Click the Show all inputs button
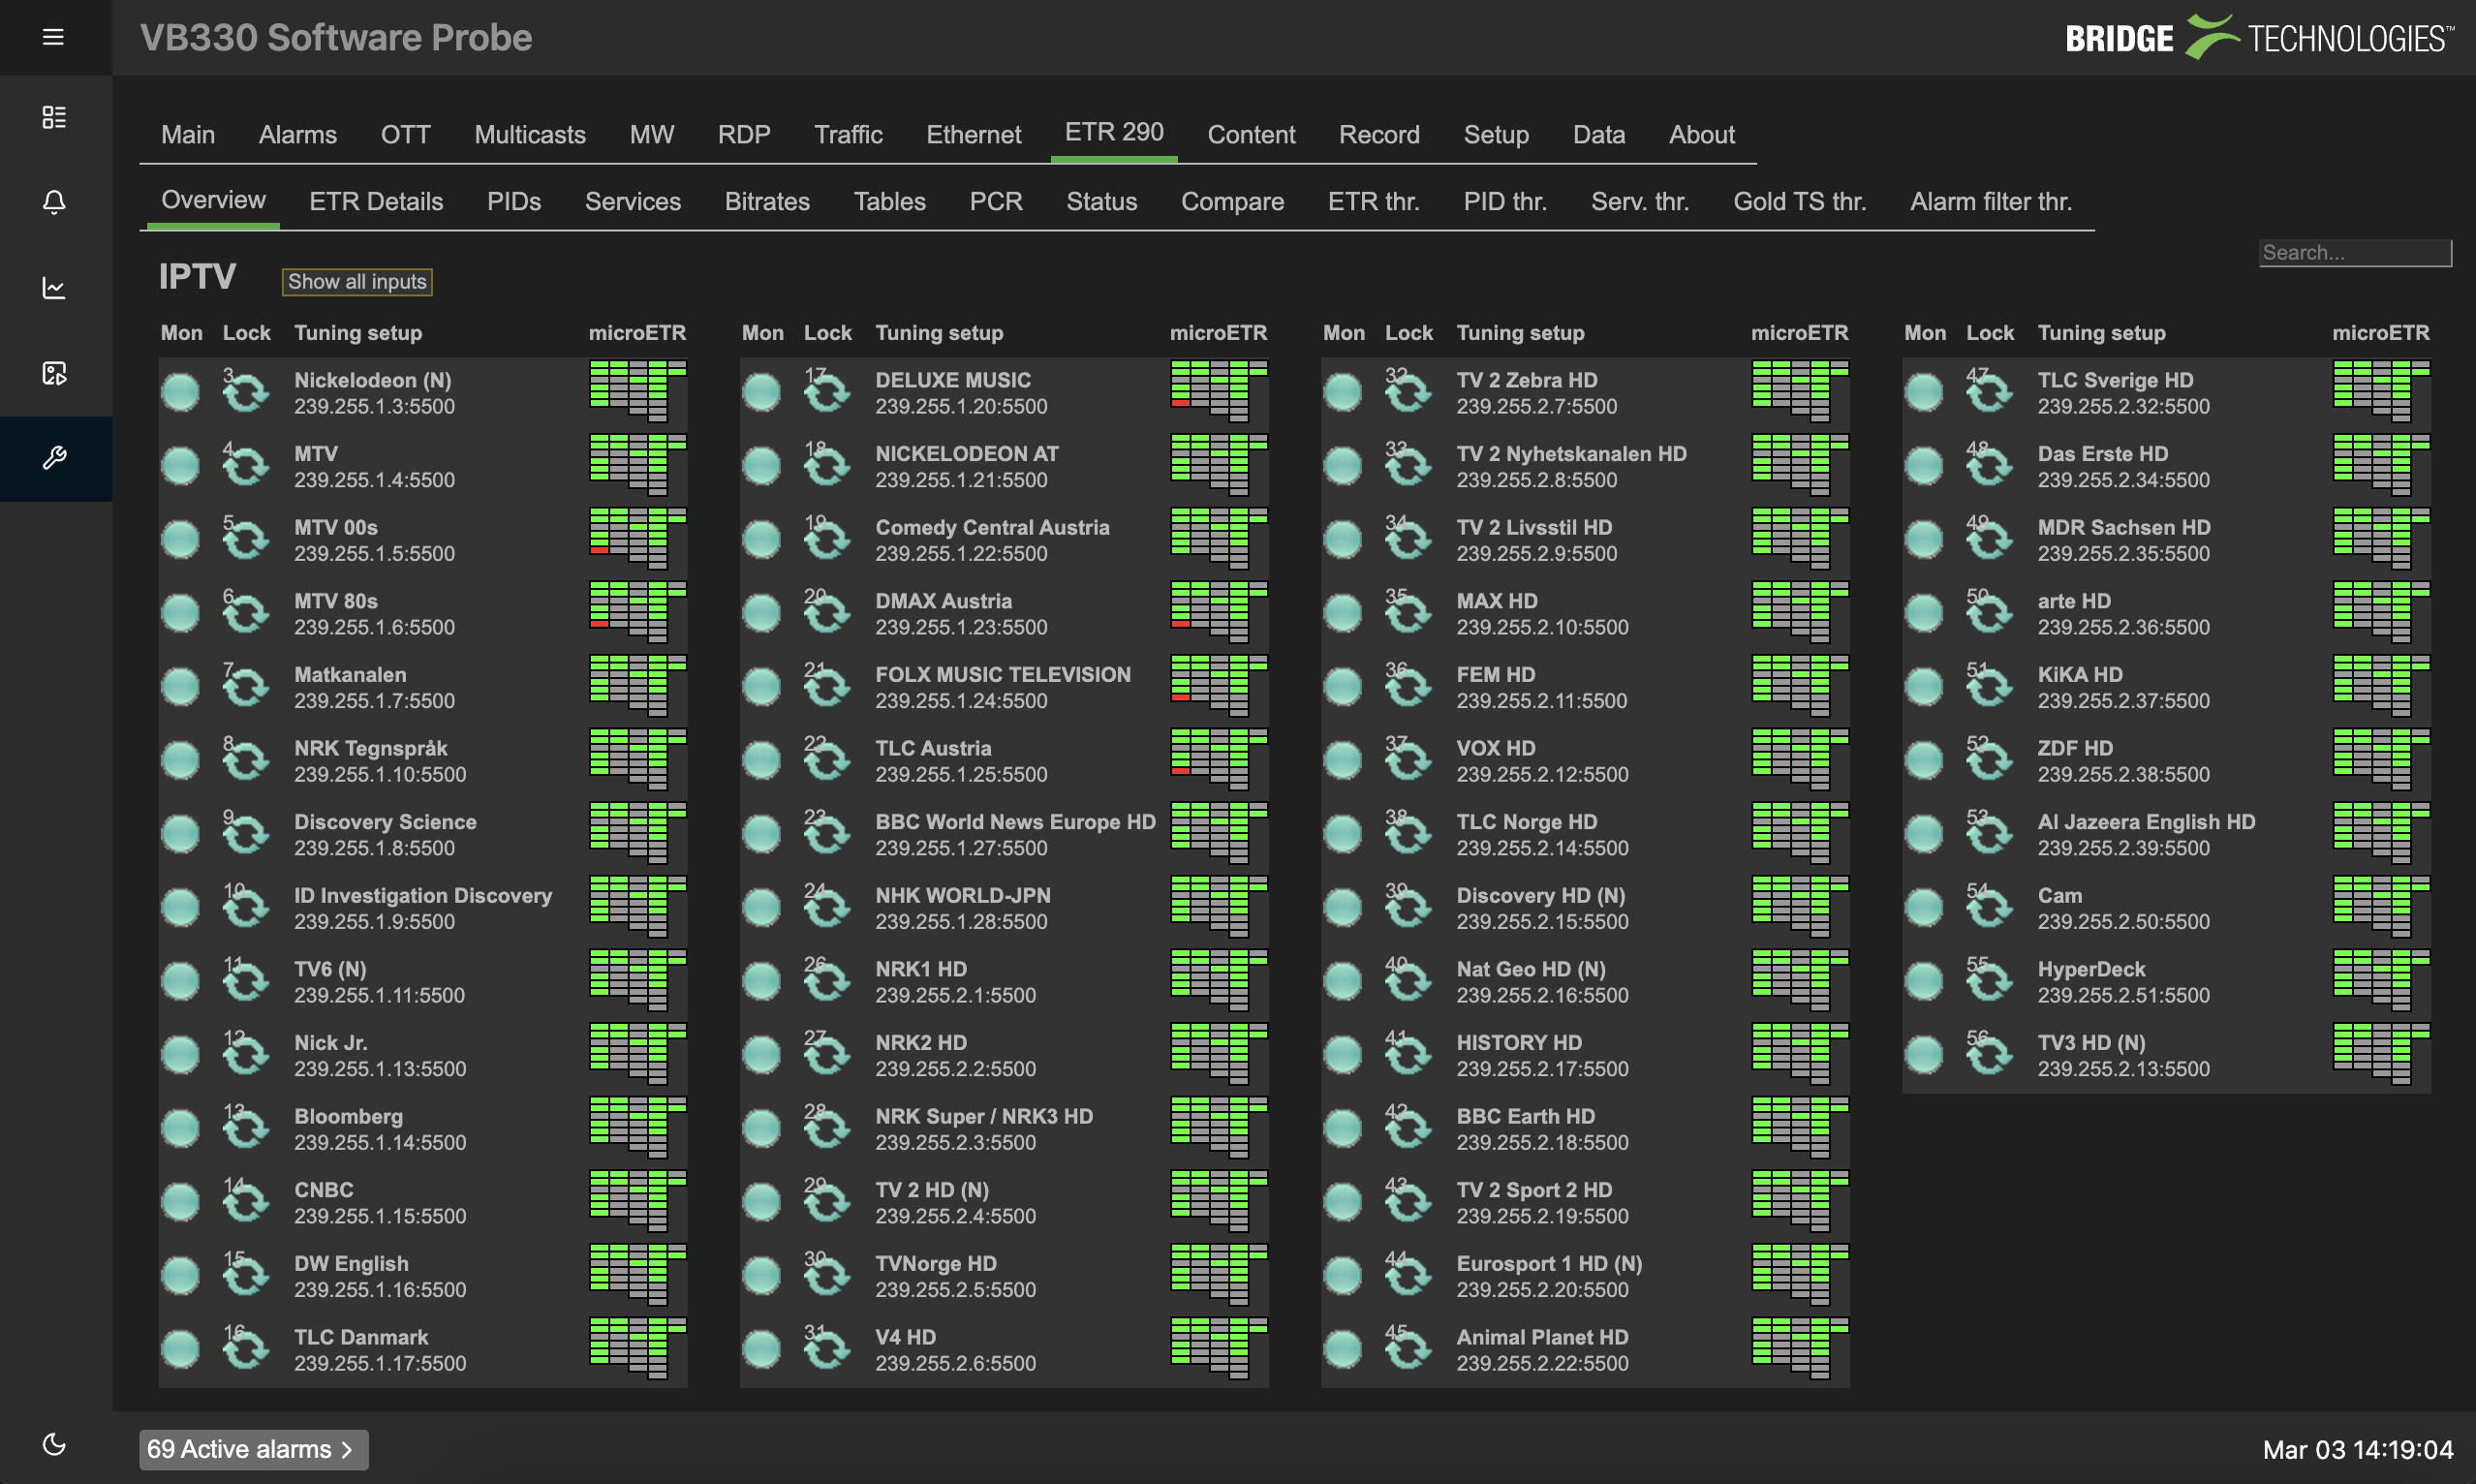Viewport: 2476px width, 1484px height. click(x=357, y=282)
